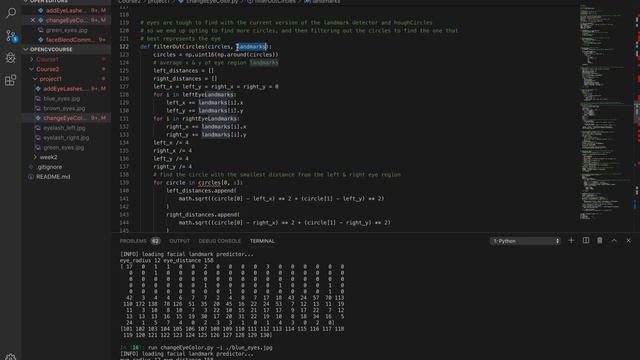640x360 pixels.
Task: Kill terminal with trash icon
Action: tap(600, 240)
